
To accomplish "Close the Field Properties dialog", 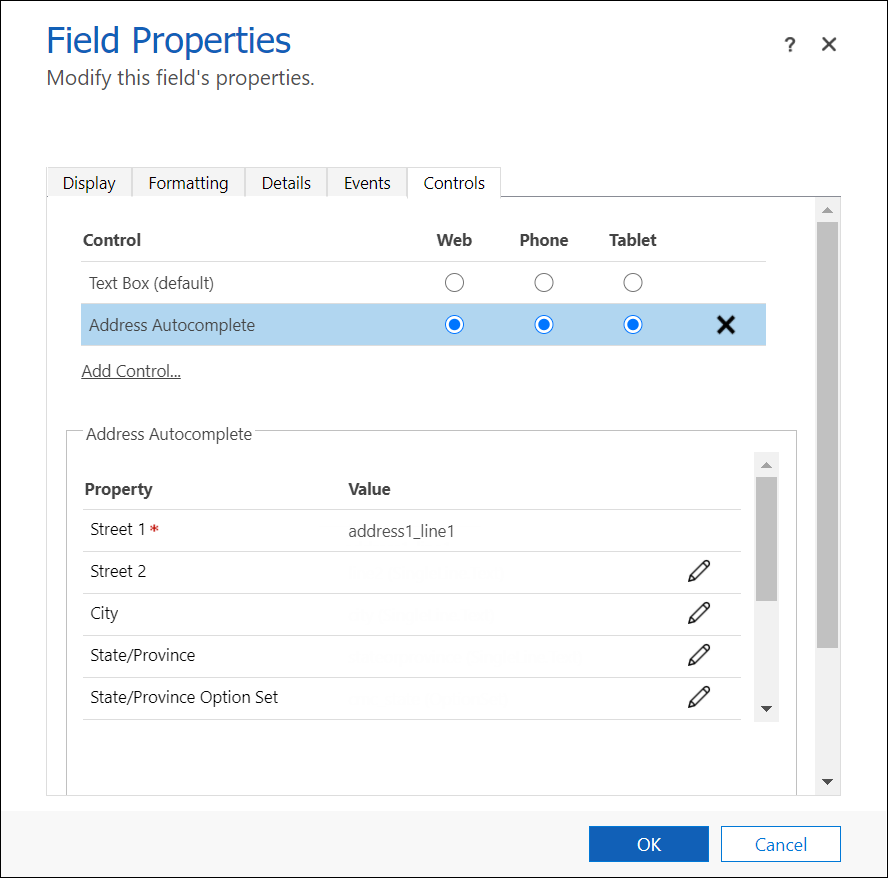I will pyautogui.click(x=828, y=45).
